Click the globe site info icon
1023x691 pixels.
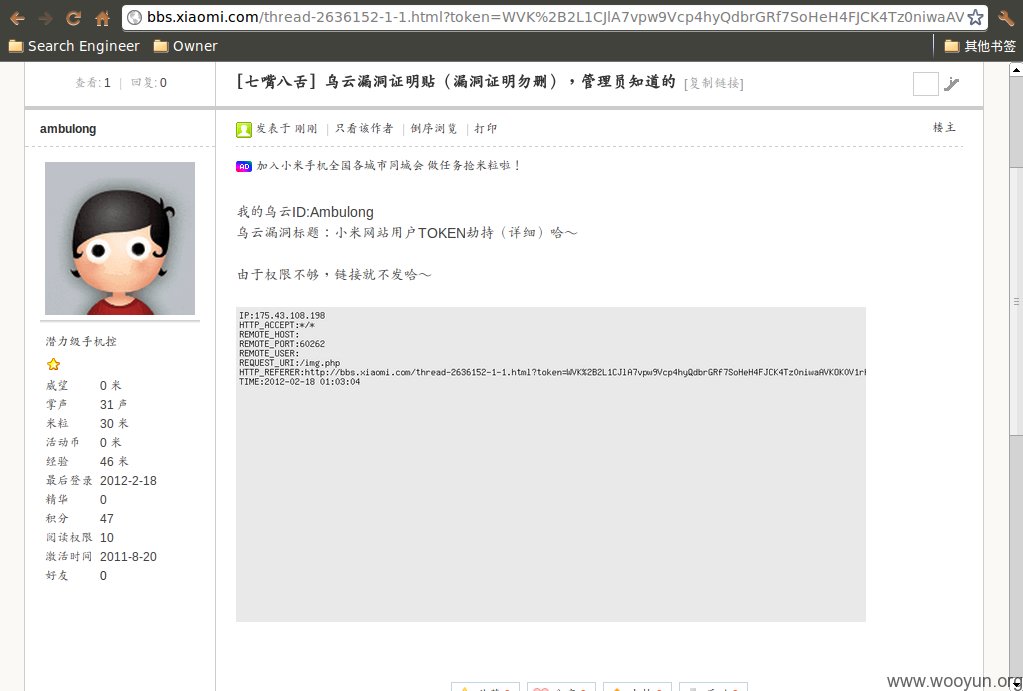[x=135, y=18]
